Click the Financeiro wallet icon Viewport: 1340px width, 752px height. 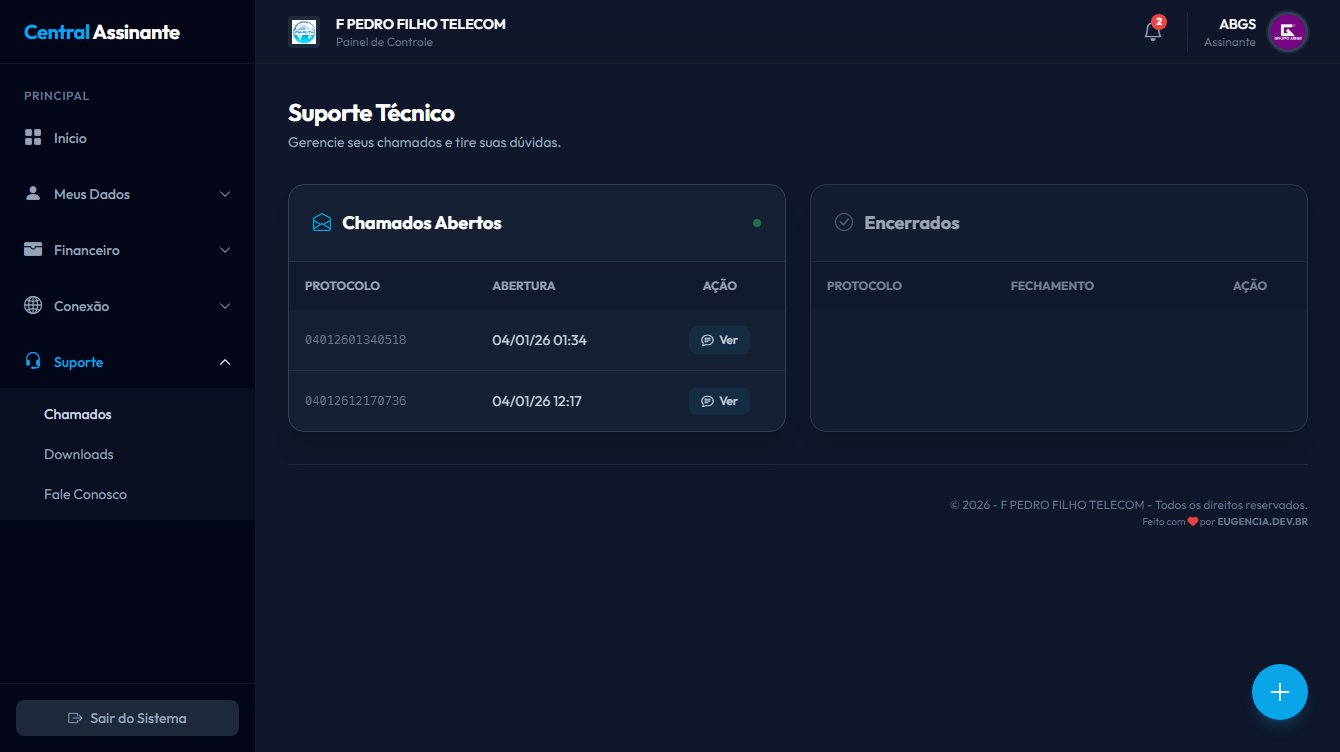(33, 250)
